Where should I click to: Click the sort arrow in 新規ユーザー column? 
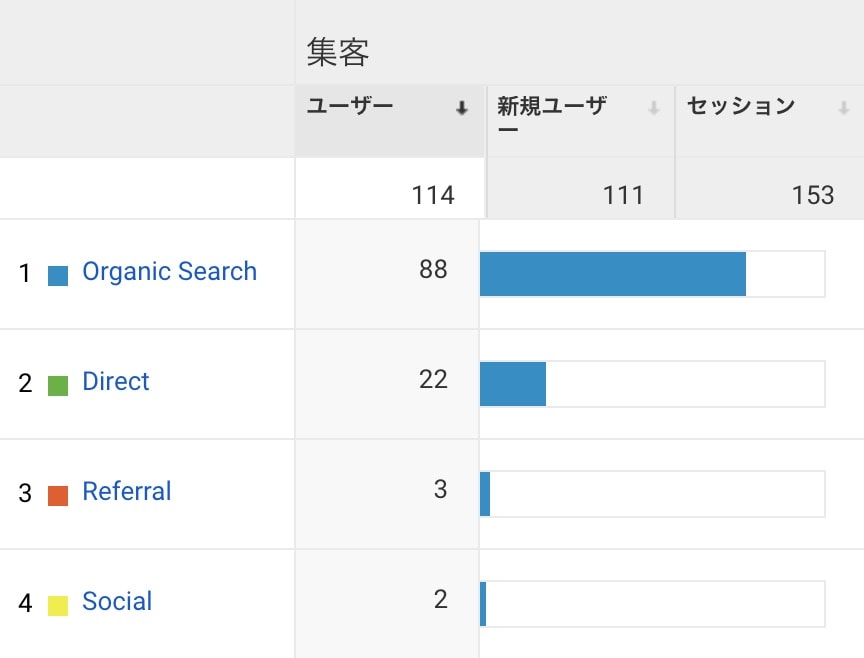654,108
